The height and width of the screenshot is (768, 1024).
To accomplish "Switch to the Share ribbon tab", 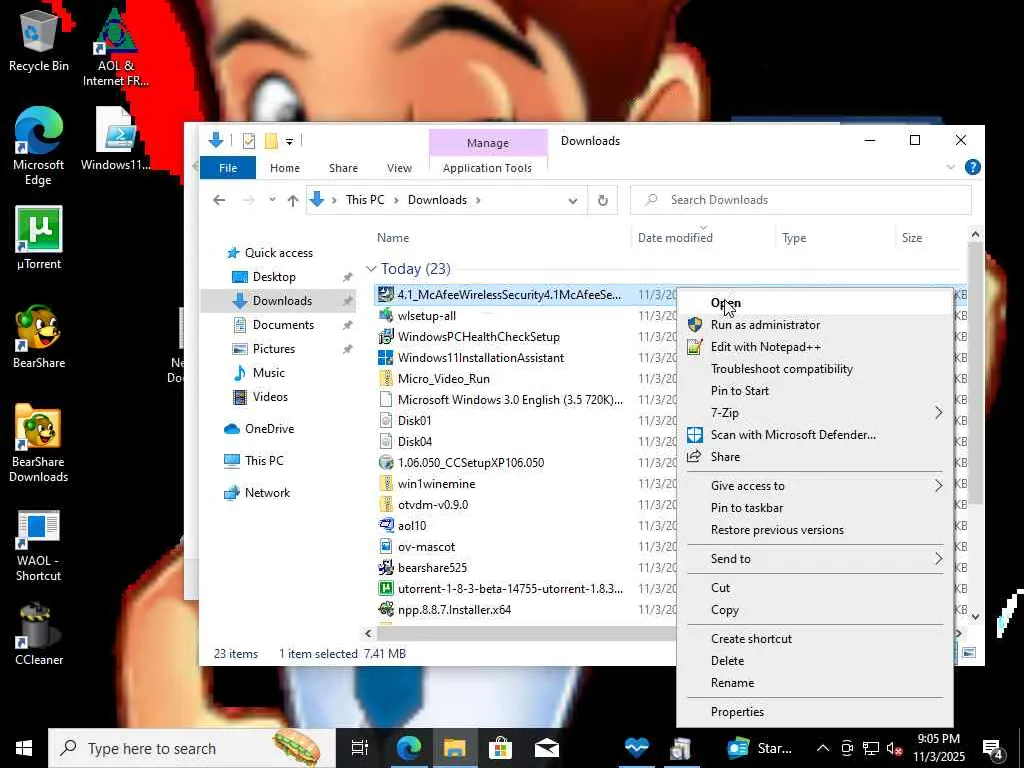I will [x=343, y=168].
